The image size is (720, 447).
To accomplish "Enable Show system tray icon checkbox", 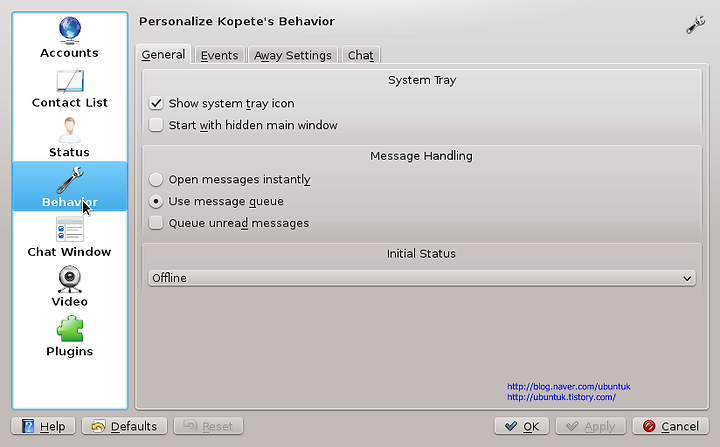I will pos(156,103).
